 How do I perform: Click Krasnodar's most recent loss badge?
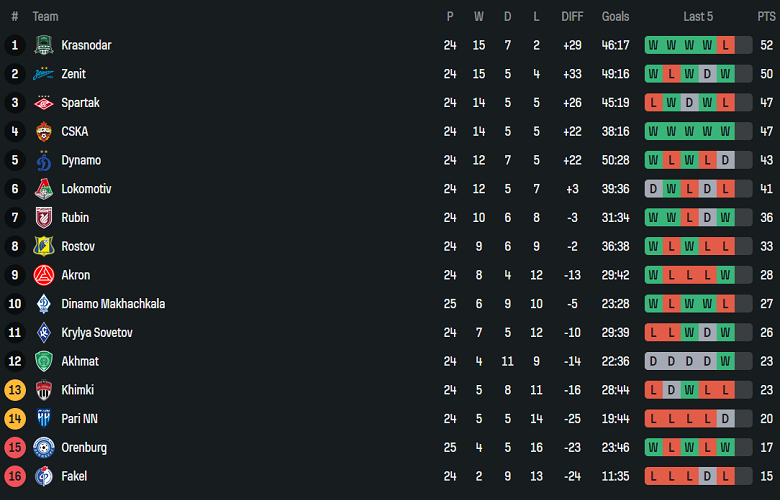click(x=725, y=45)
